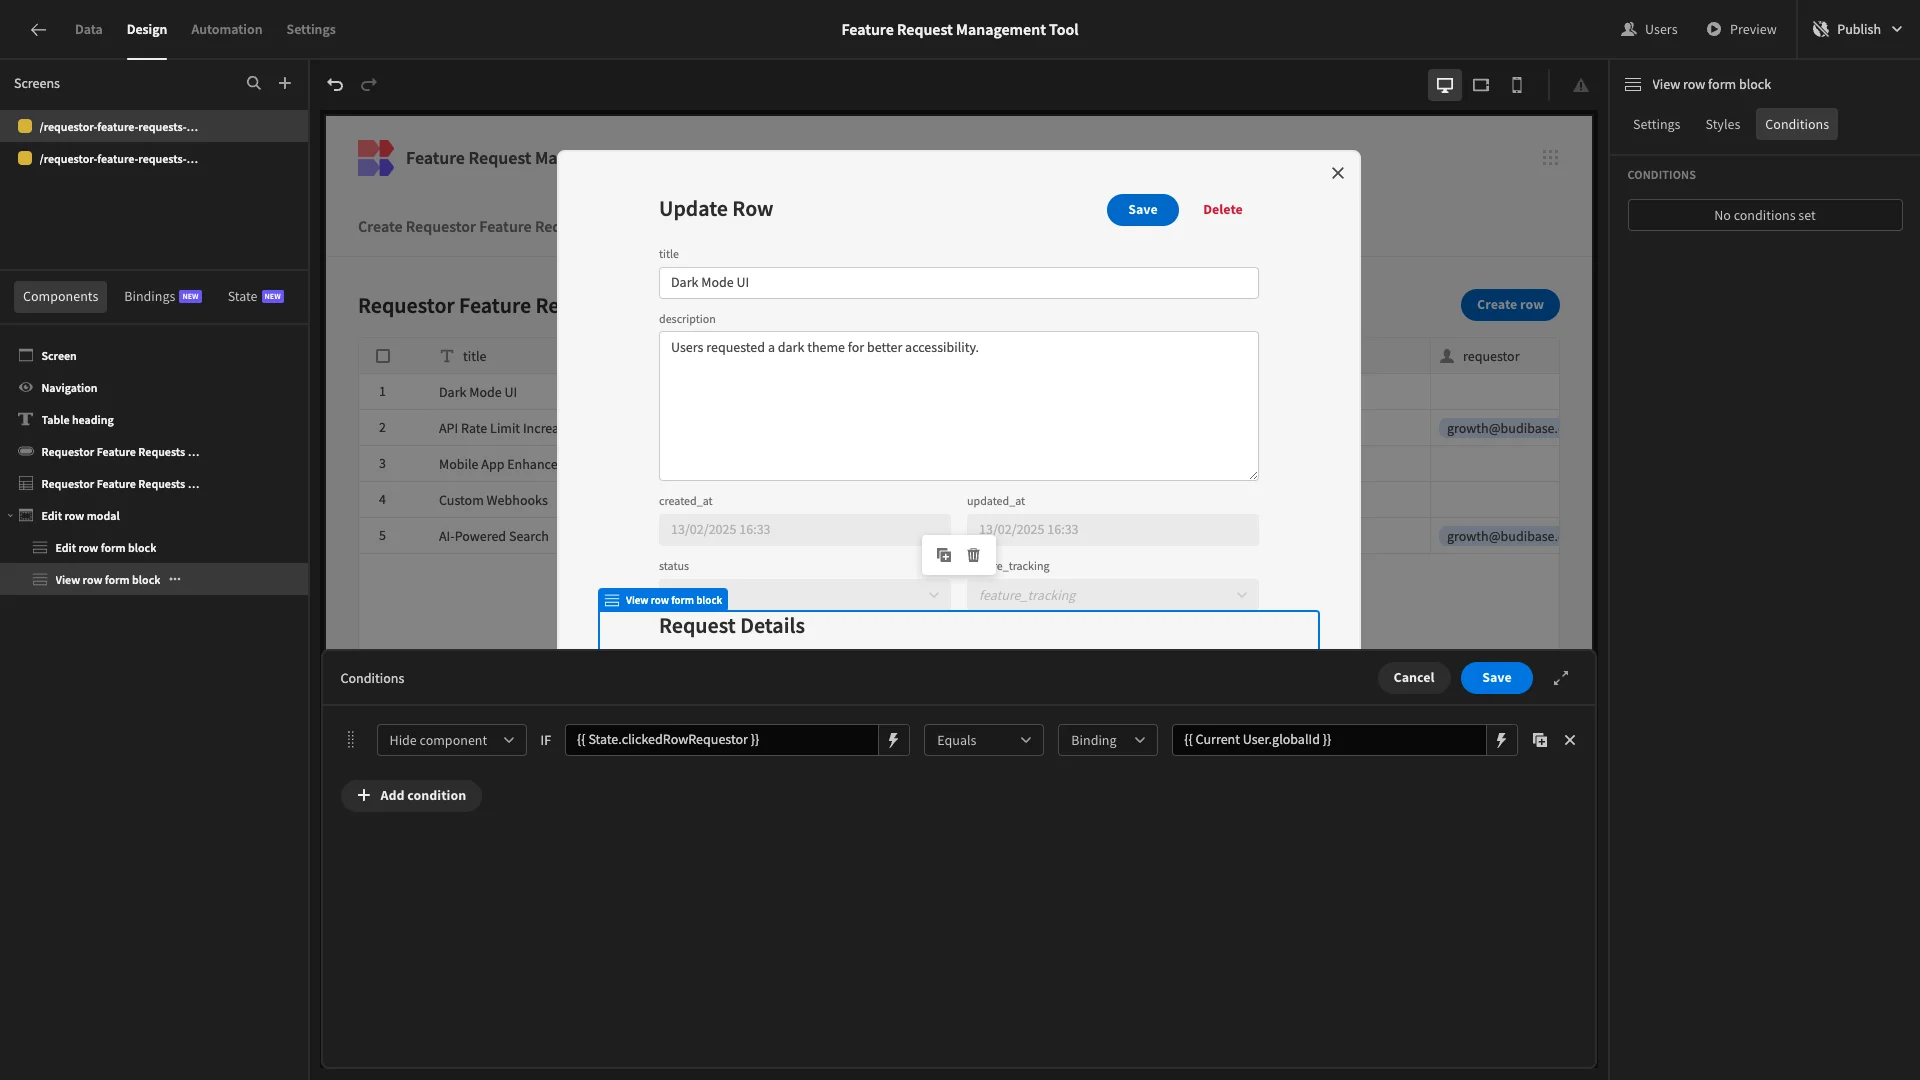The height and width of the screenshot is (1080, 1920).
Task: Click the View row form block label tag
Action: 663,600
